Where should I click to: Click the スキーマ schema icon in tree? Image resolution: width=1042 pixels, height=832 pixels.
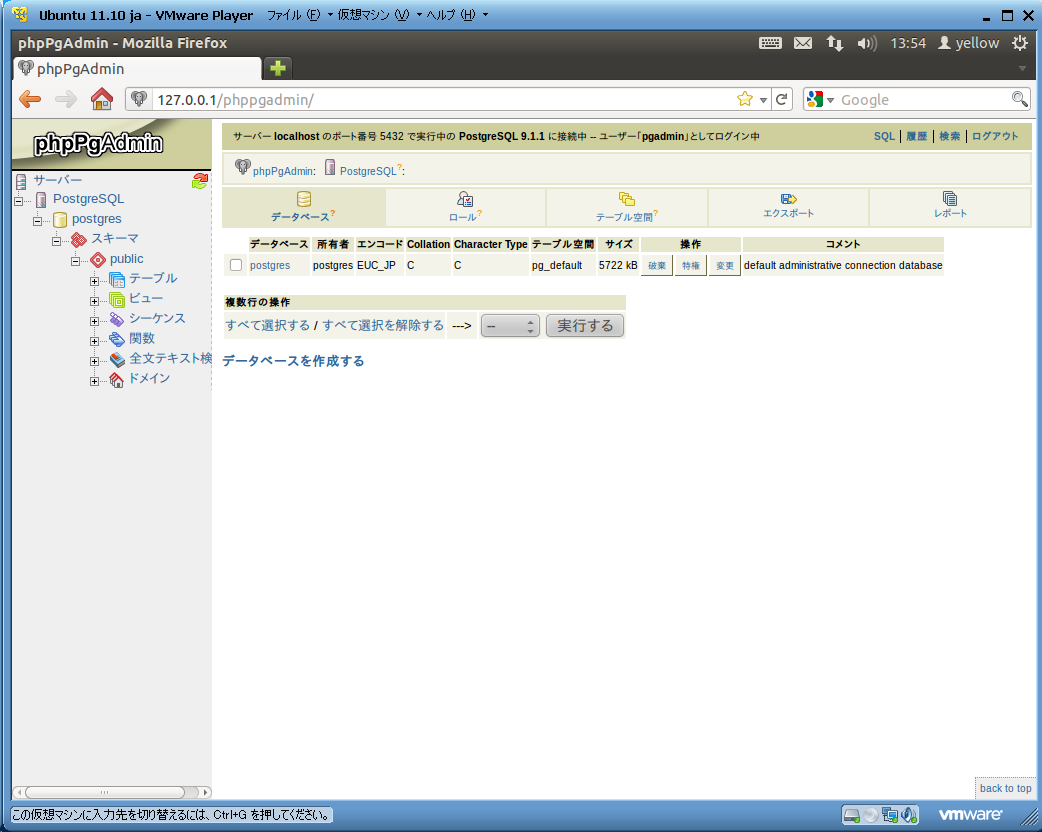(78, 239)
